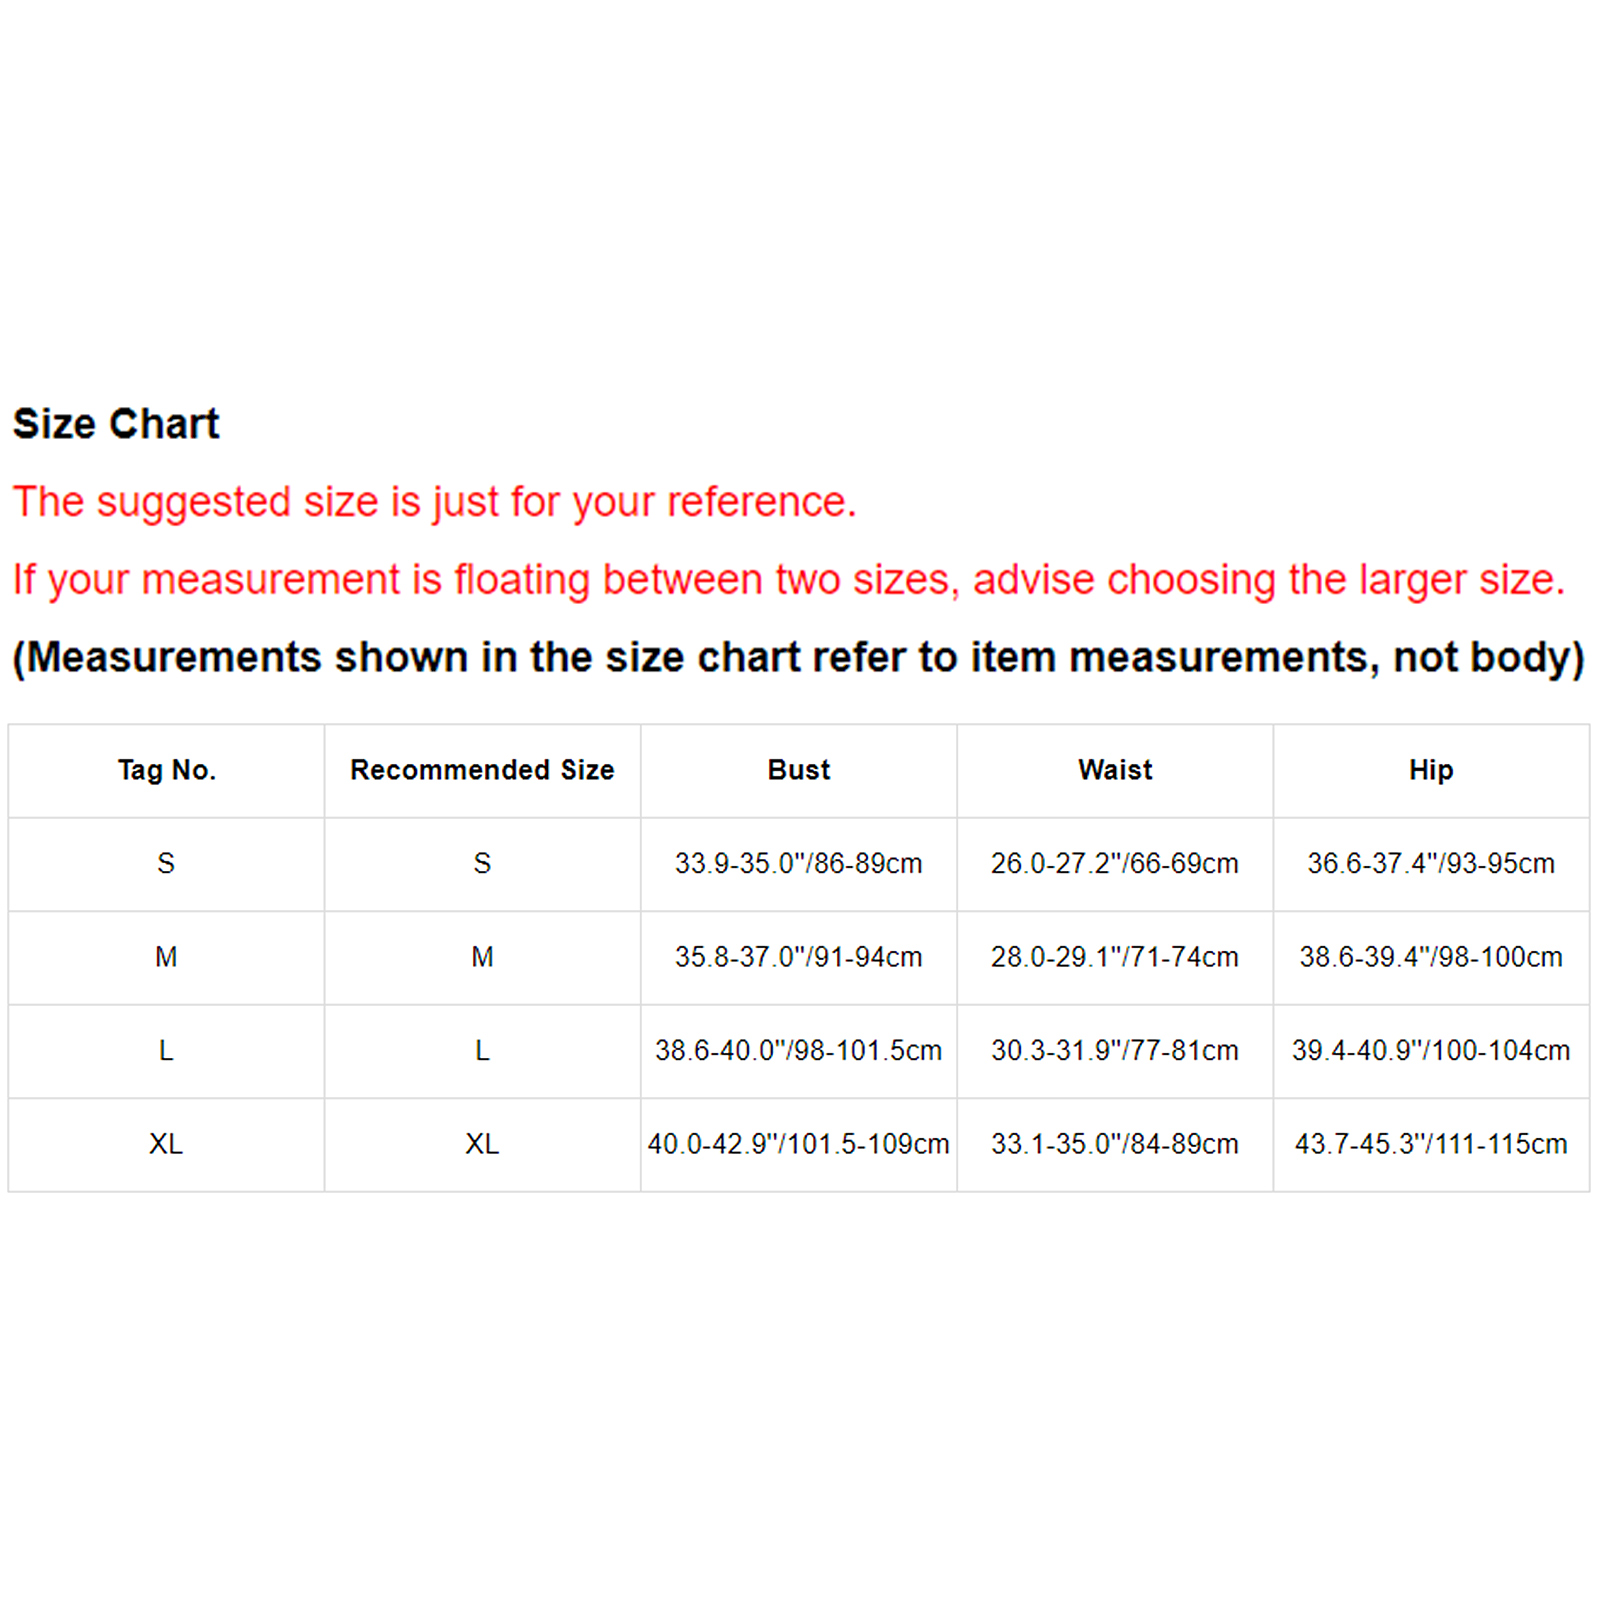Select the S cell under Tag No.
The width and height of the screenshot is (1600, 1600).
166,864
